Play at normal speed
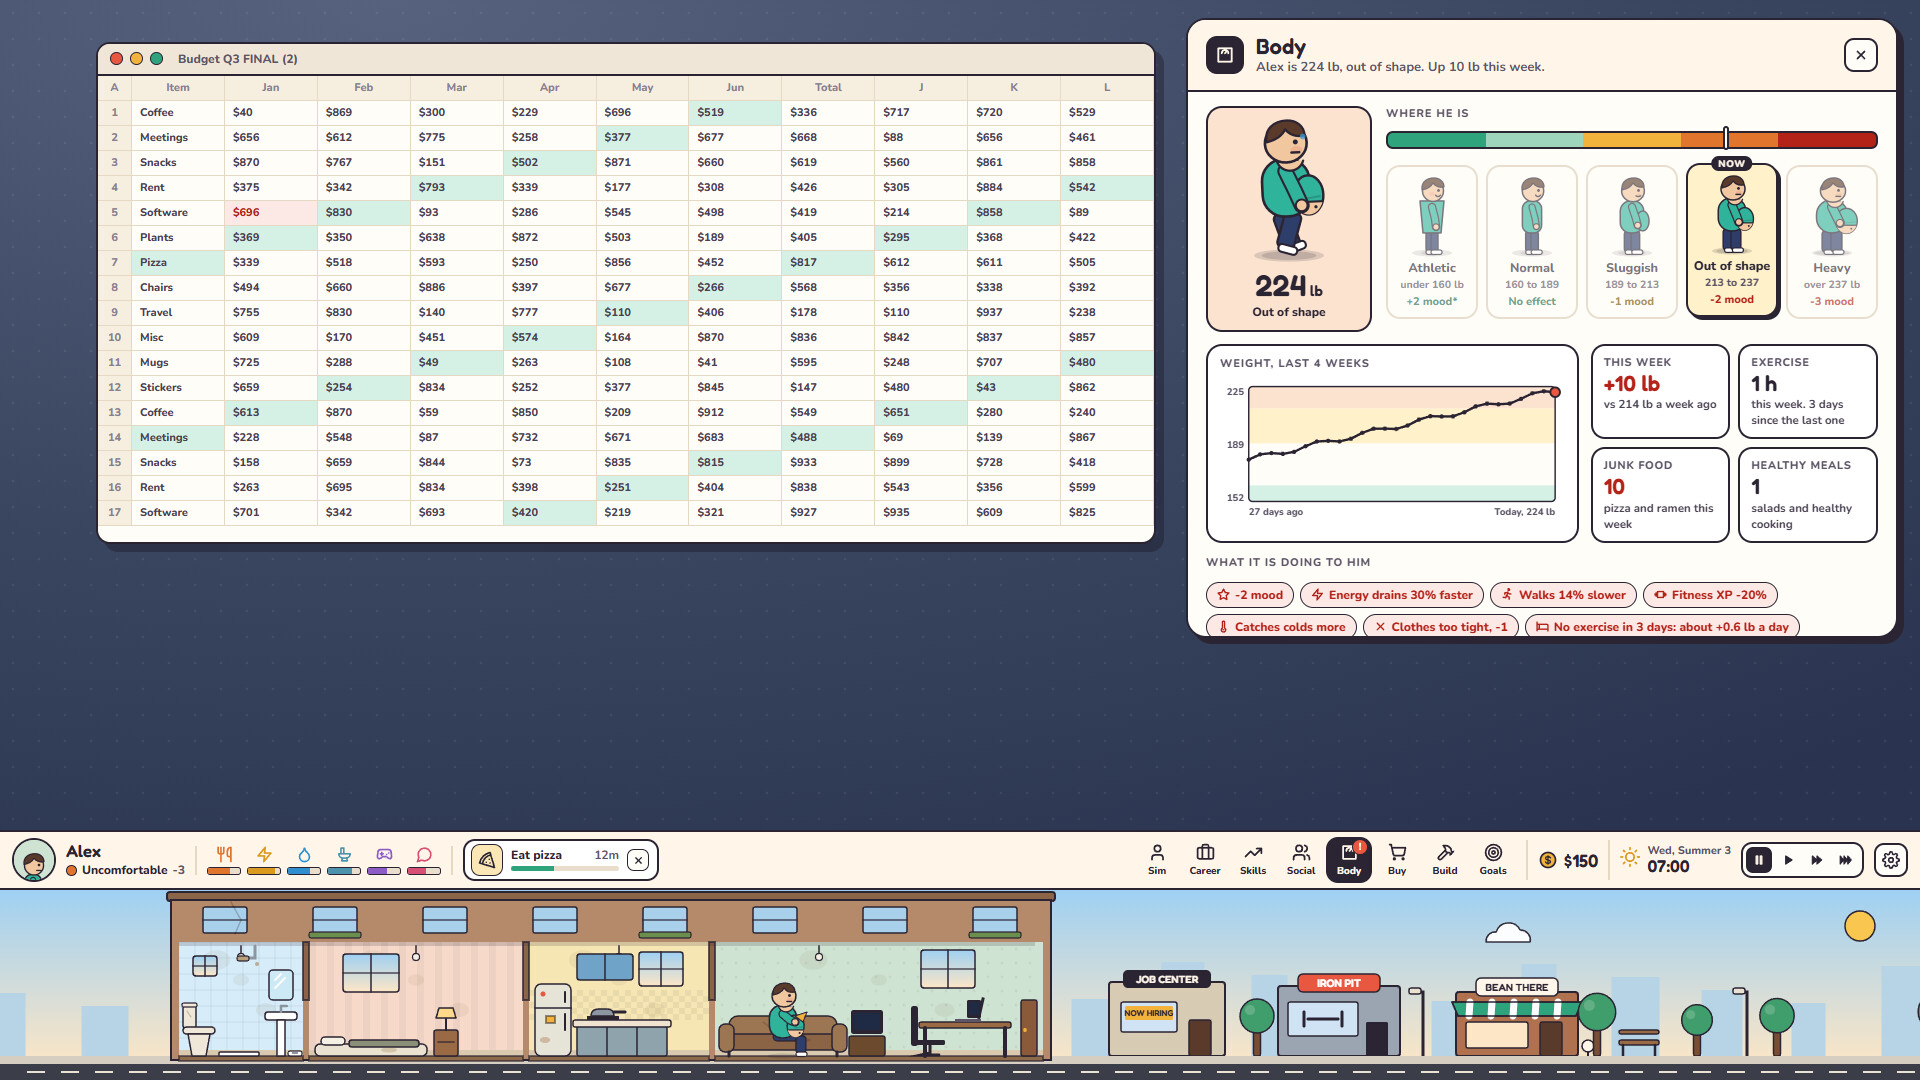1920x1080 pixels. [1788, 860]
